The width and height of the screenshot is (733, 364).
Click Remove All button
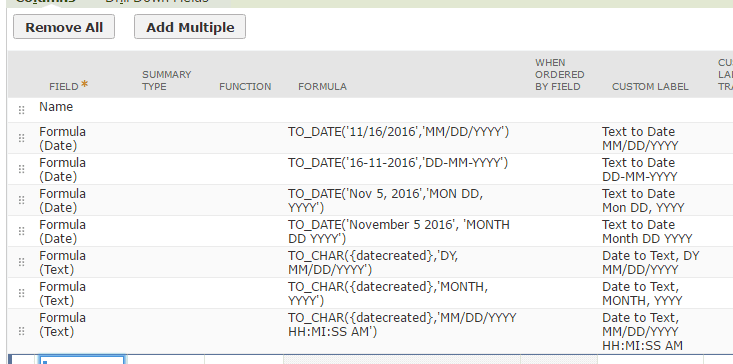64,27
